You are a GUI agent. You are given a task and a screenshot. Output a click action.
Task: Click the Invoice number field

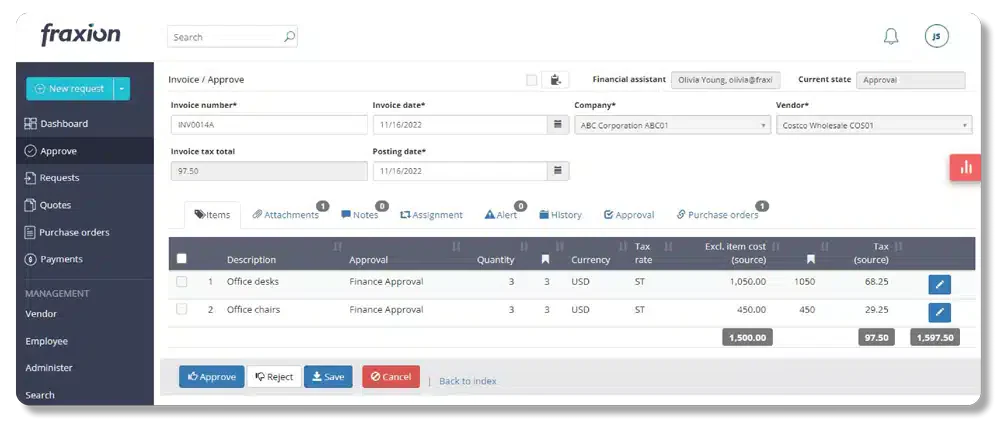click(269, 125)
